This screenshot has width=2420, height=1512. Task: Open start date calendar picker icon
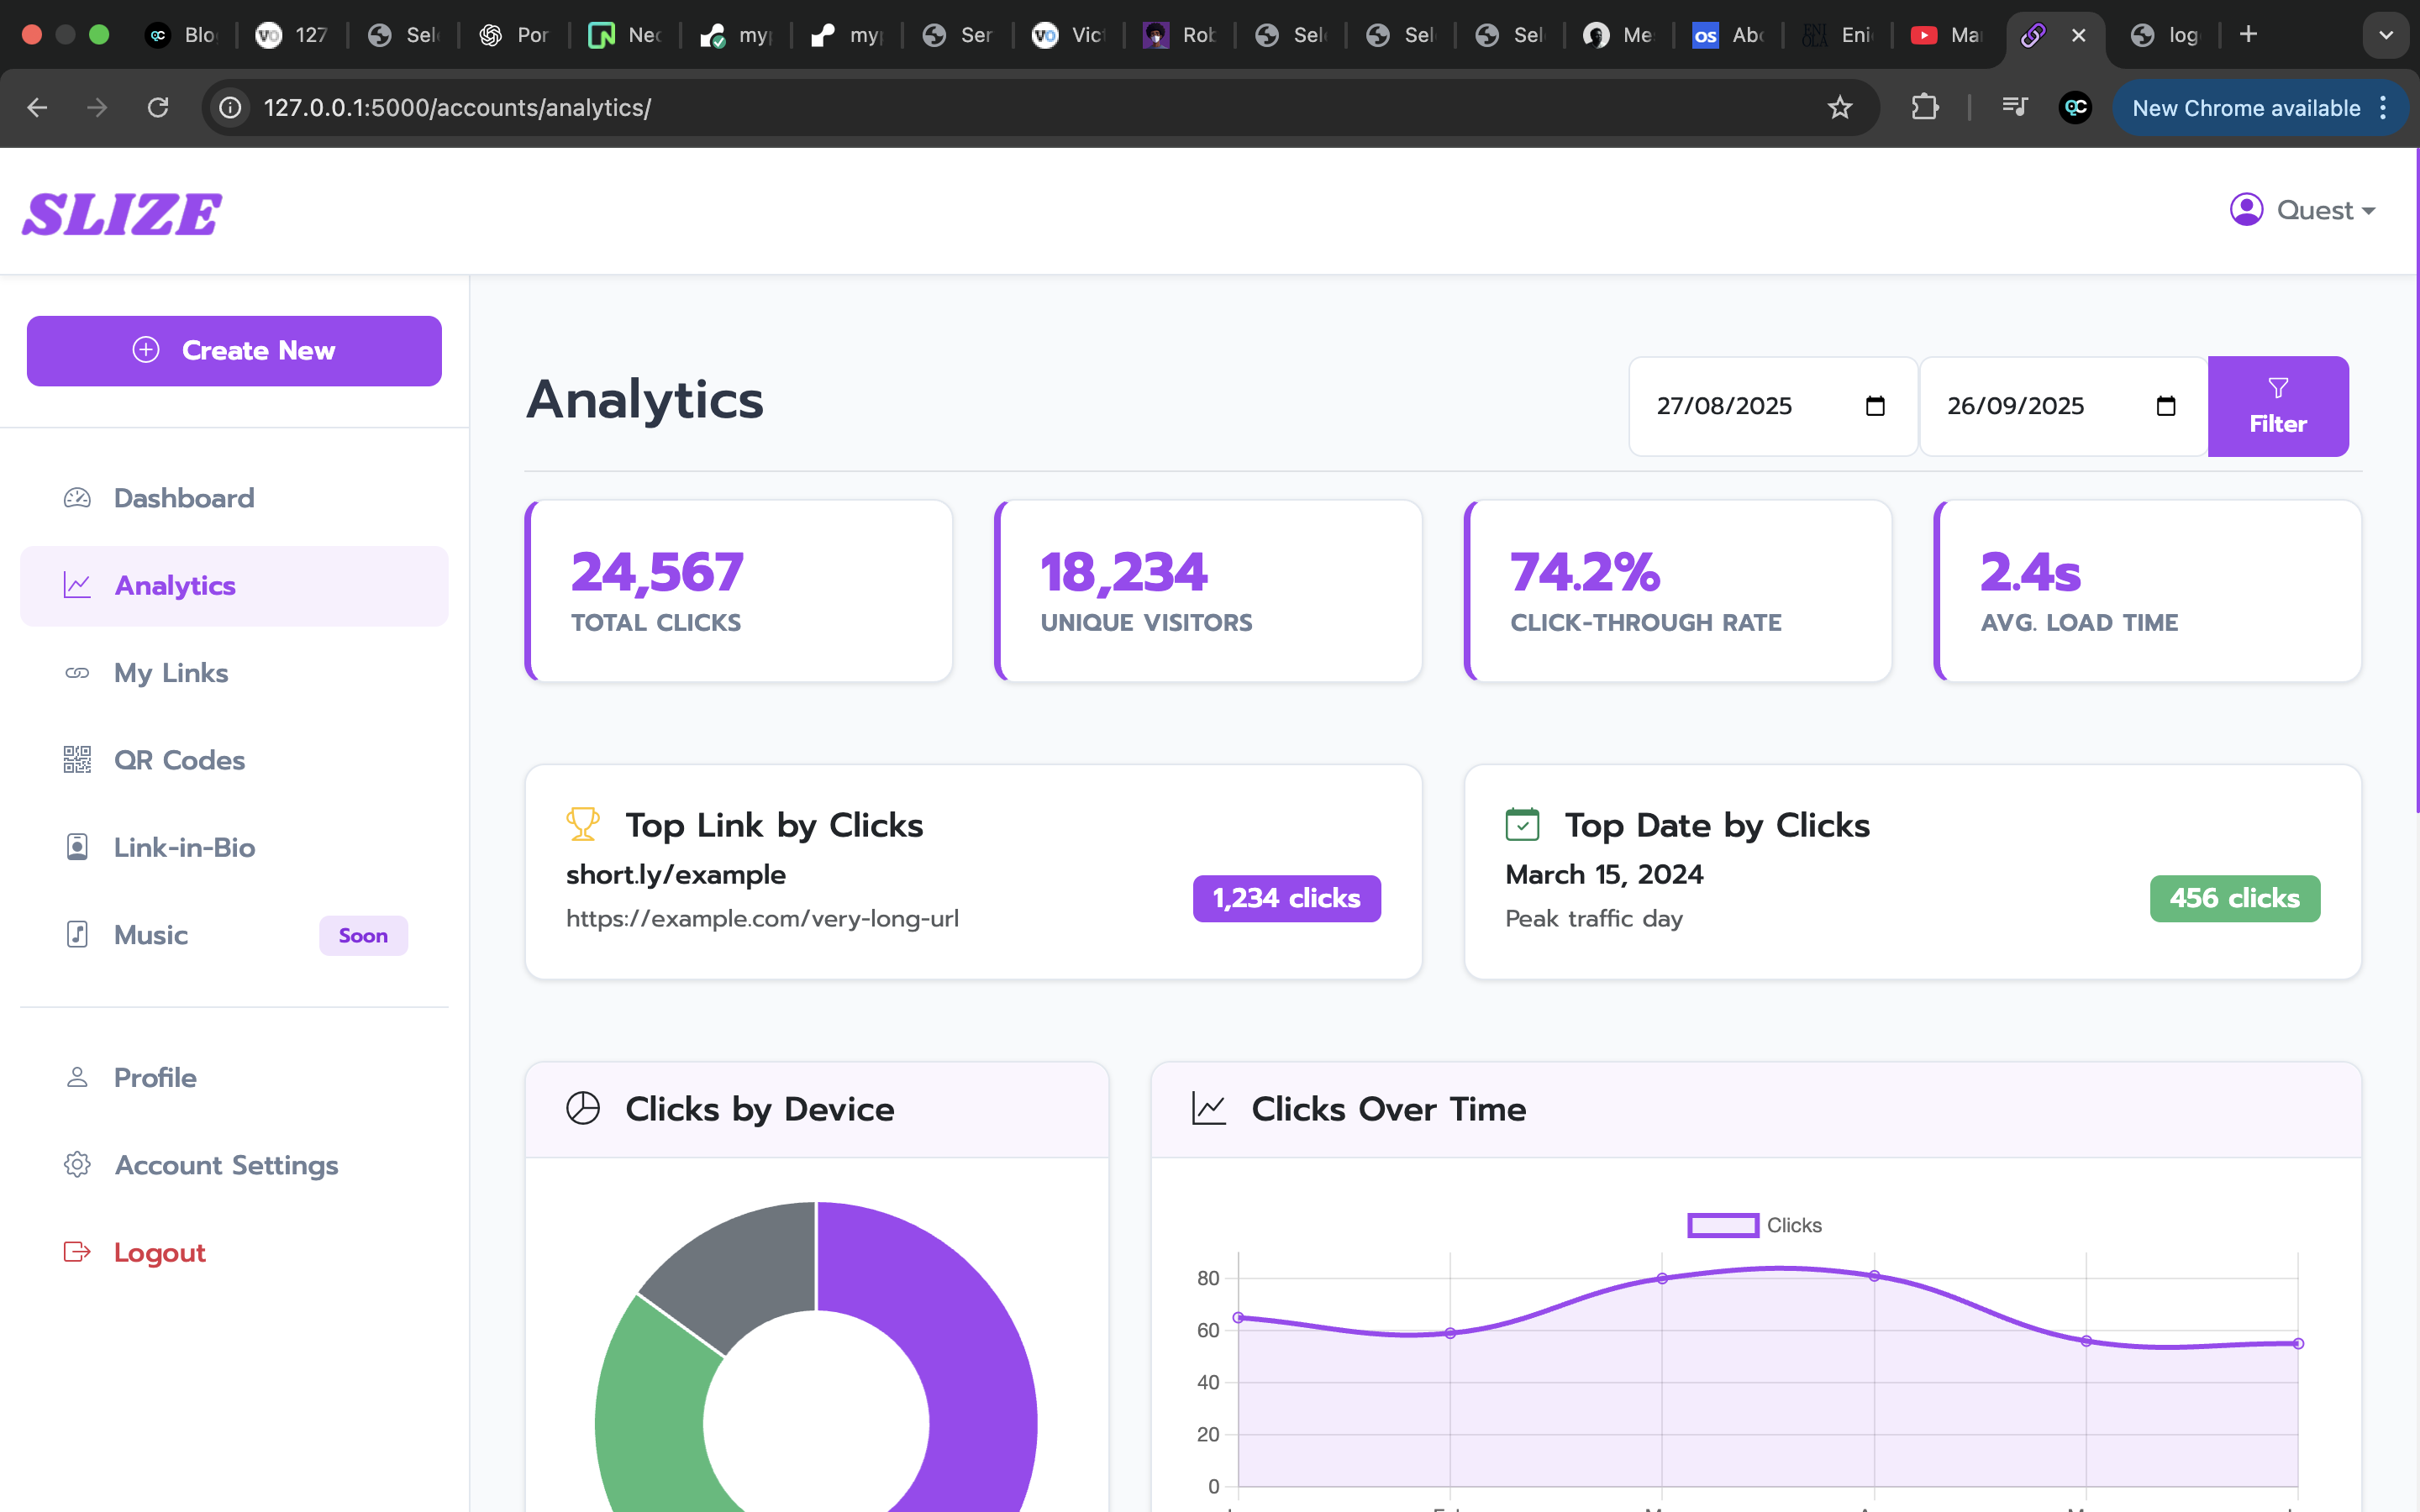(1875, 406)
